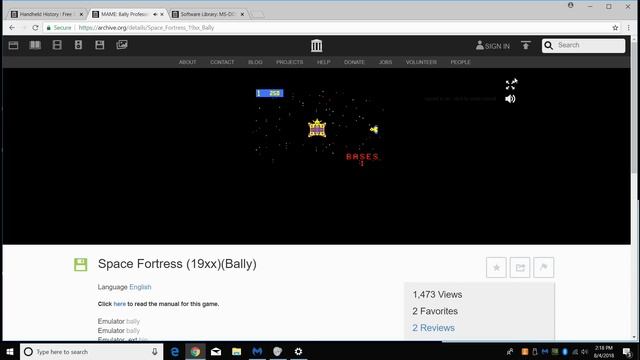The width and height of the screenshot is (640, 360).
Task: Open the ABOUT menu item
Action: 187,62
